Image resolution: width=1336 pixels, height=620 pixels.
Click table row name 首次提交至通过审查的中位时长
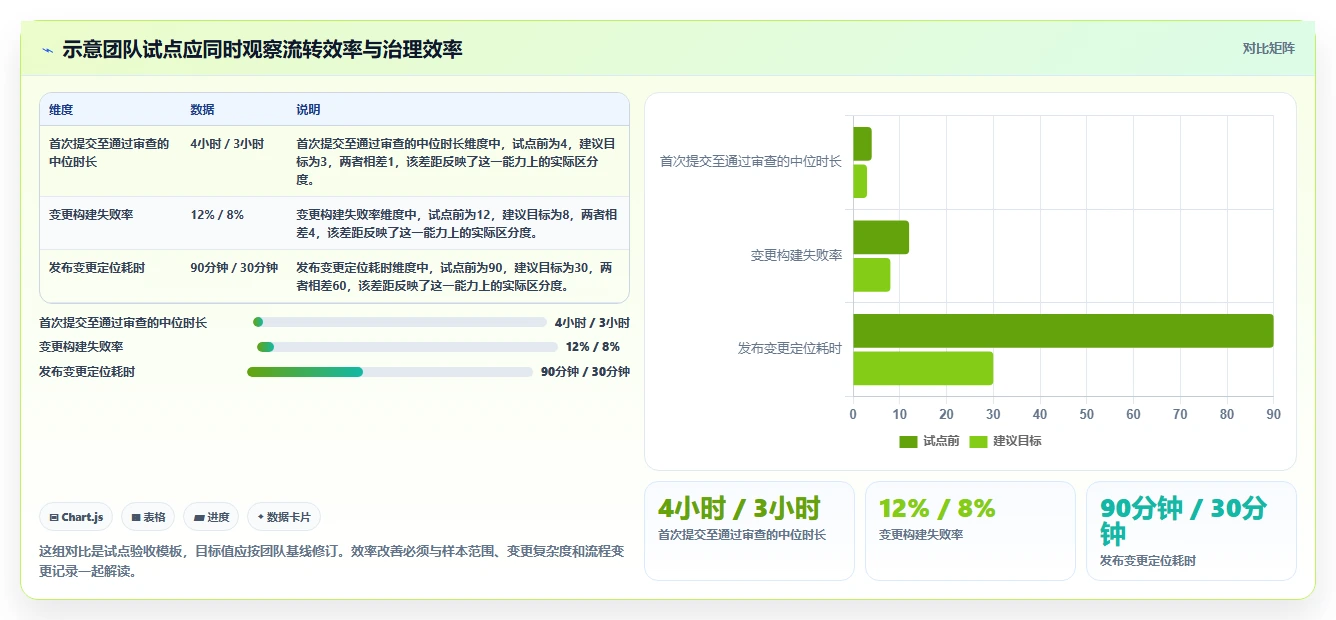(109, 153)
